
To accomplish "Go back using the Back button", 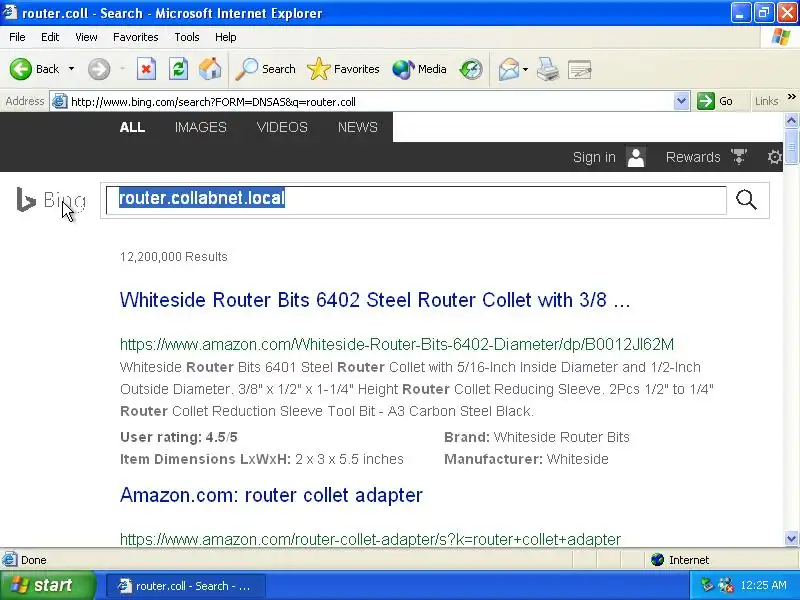I will [x=34, y=69].
